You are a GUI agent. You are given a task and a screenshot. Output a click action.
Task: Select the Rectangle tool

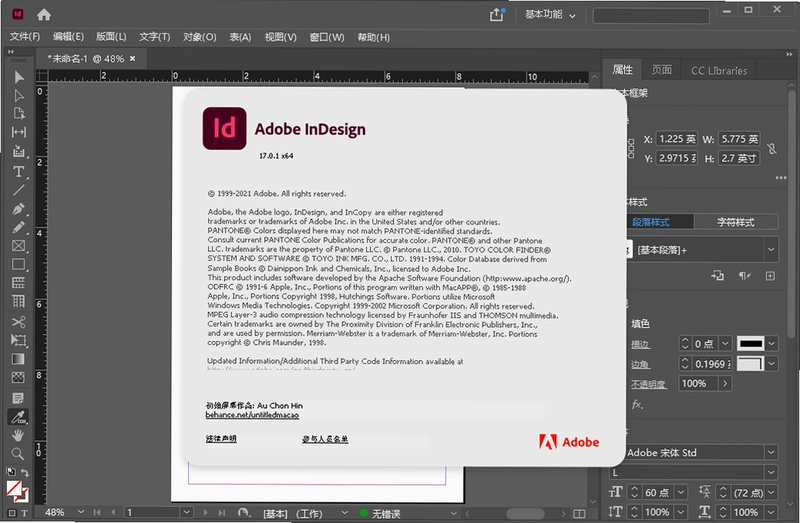(19, 264)
